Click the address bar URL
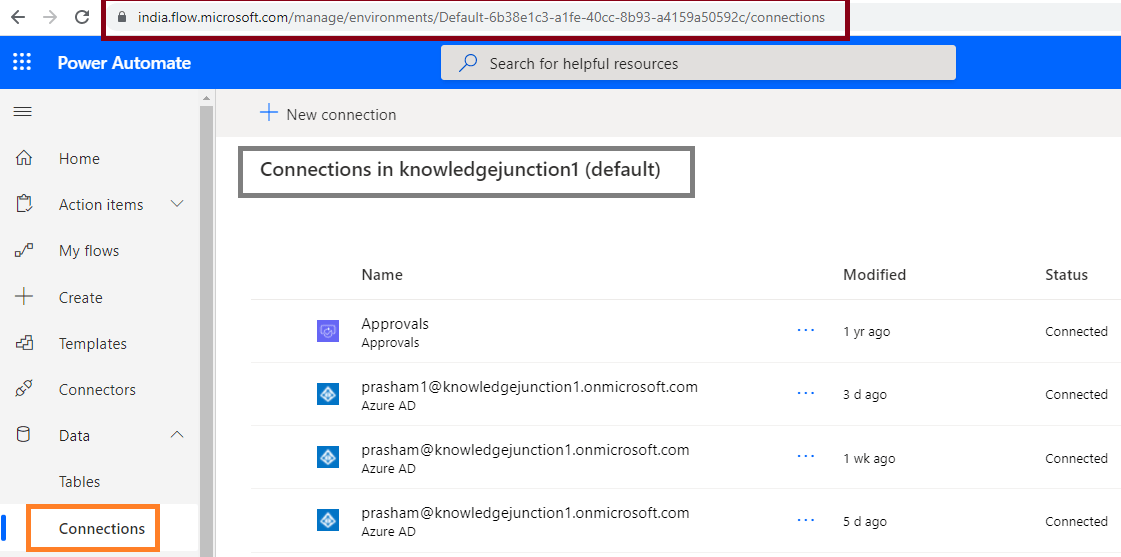The height and width of the screenshot is (557, 1121). click(481, 16)
